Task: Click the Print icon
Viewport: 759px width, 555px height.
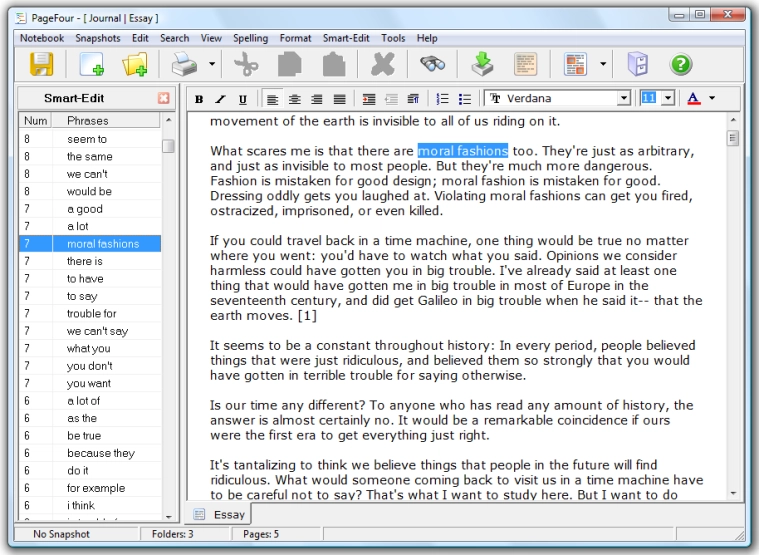Action: 184,64
